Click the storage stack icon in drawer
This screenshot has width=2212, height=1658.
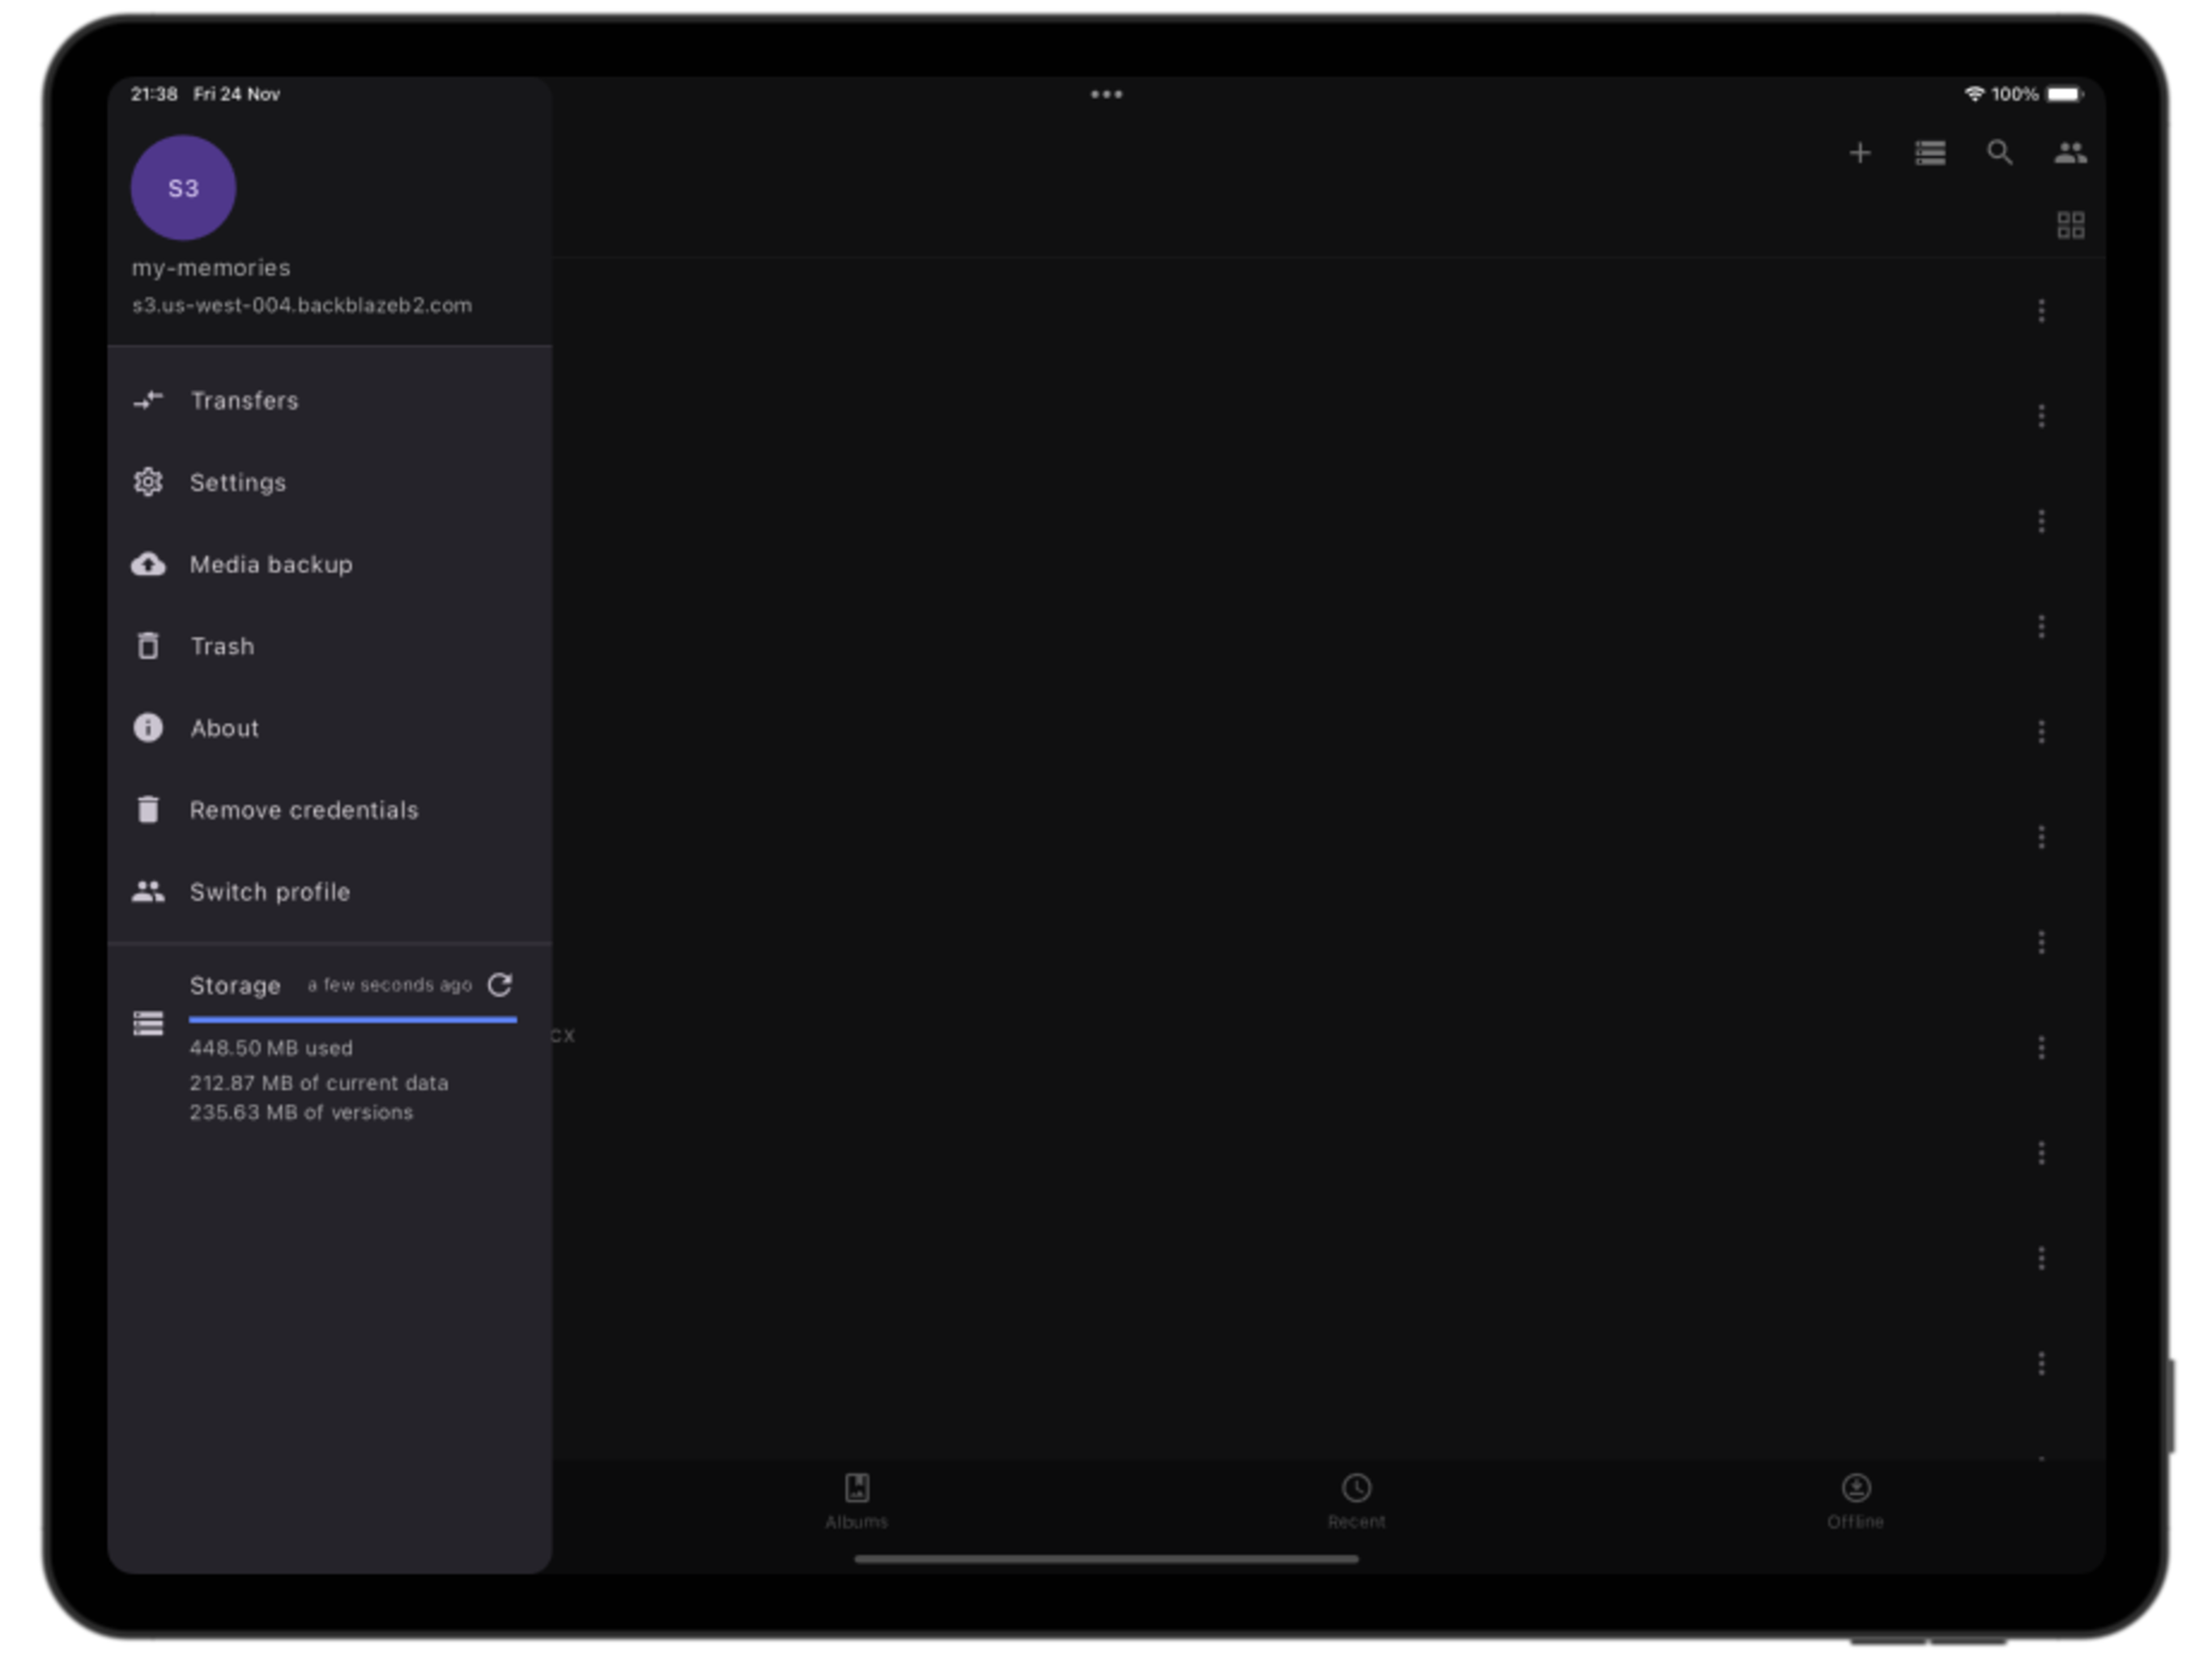[x=148, y=1025]
